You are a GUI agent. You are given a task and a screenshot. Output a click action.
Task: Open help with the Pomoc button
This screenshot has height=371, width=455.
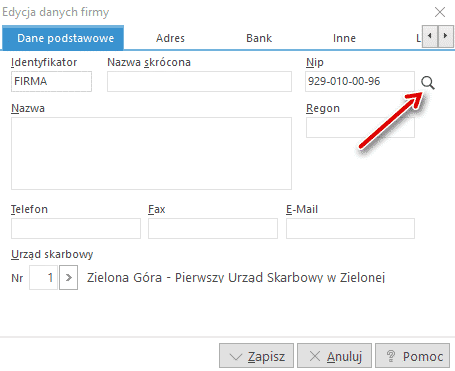[x=413, y=356]
